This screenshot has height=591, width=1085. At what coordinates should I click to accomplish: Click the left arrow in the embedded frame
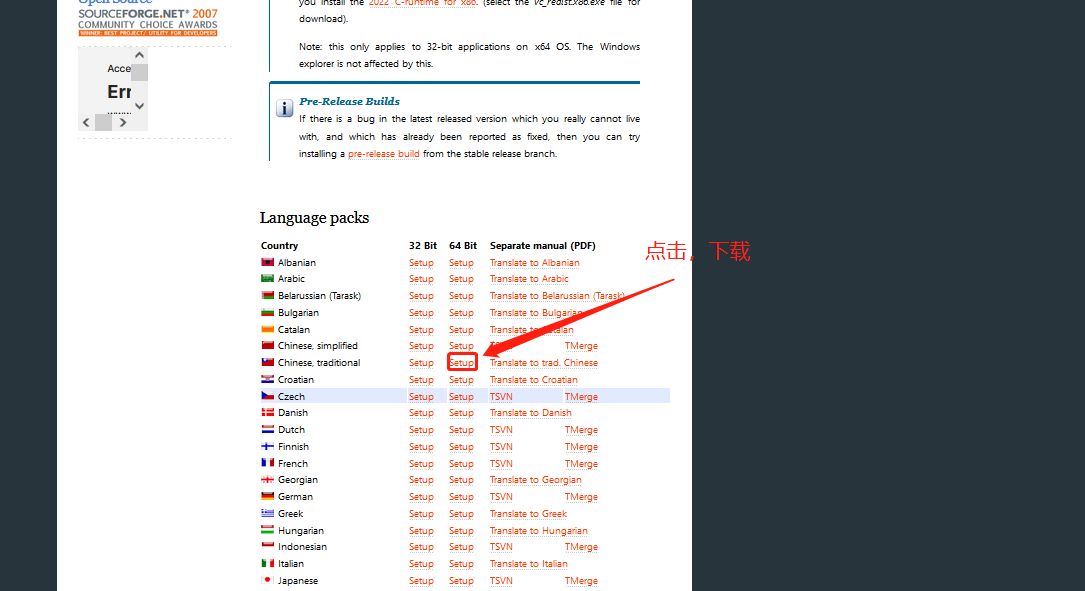coord(86,122)
